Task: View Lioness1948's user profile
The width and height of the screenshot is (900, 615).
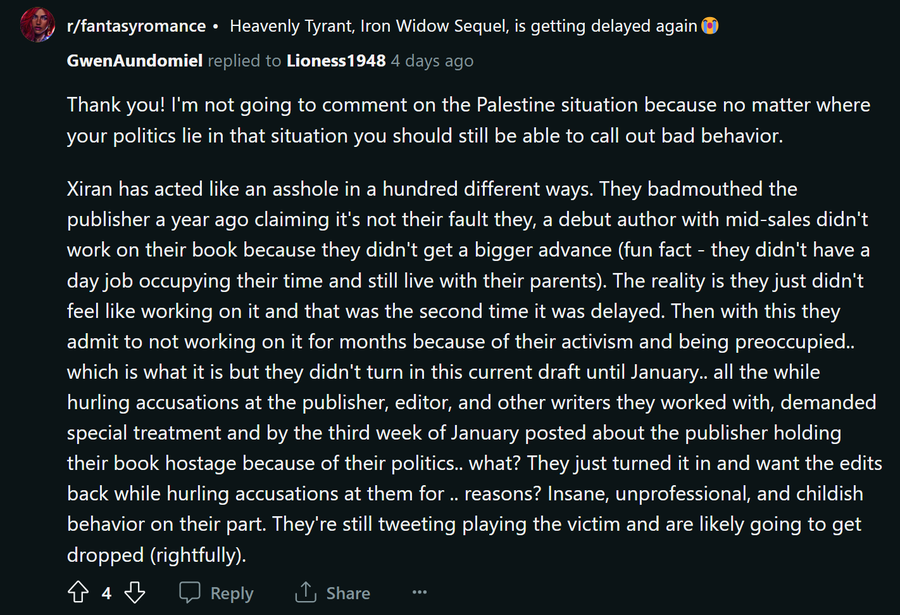Action: pos(336,60)
